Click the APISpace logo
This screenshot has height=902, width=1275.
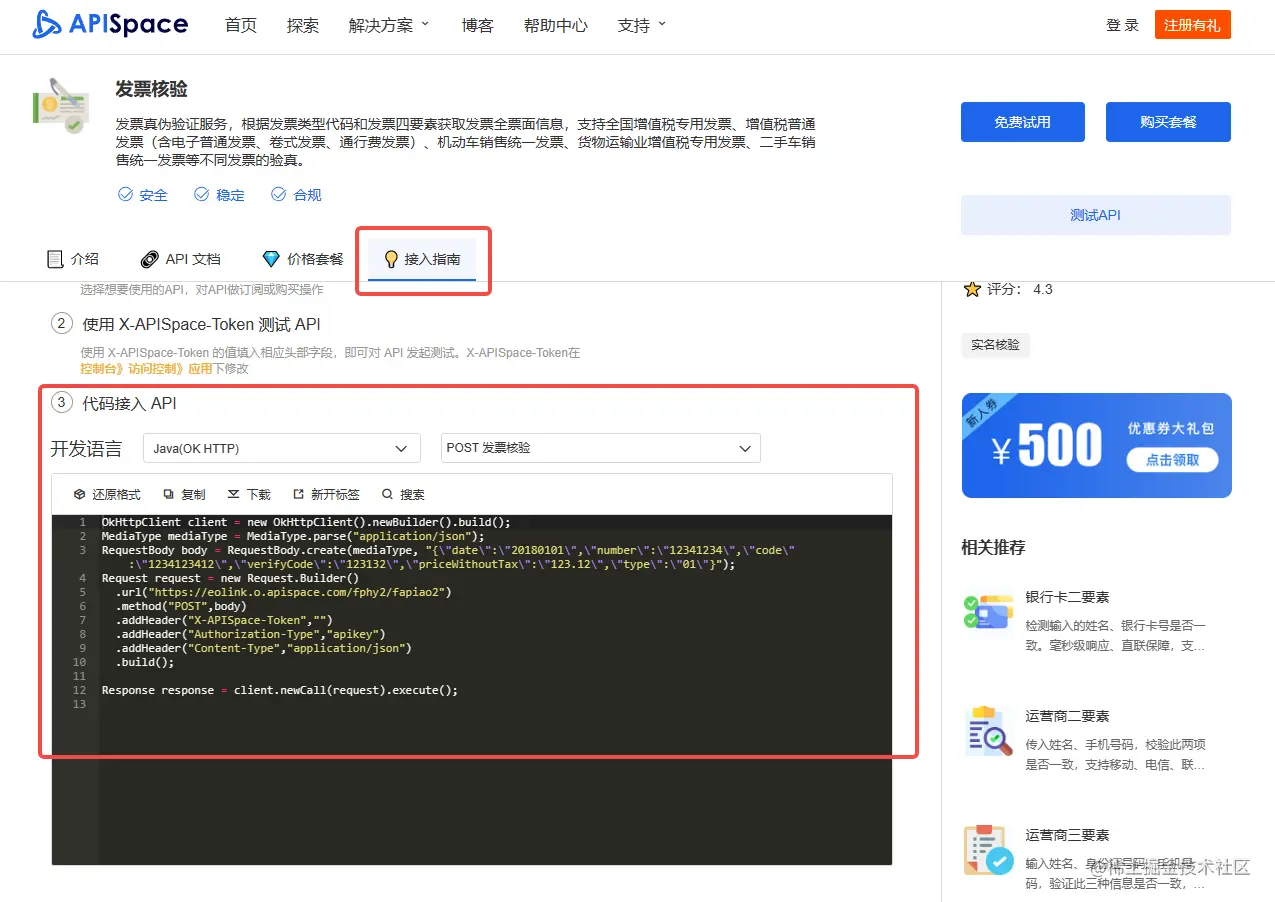(x=110, y=25)
